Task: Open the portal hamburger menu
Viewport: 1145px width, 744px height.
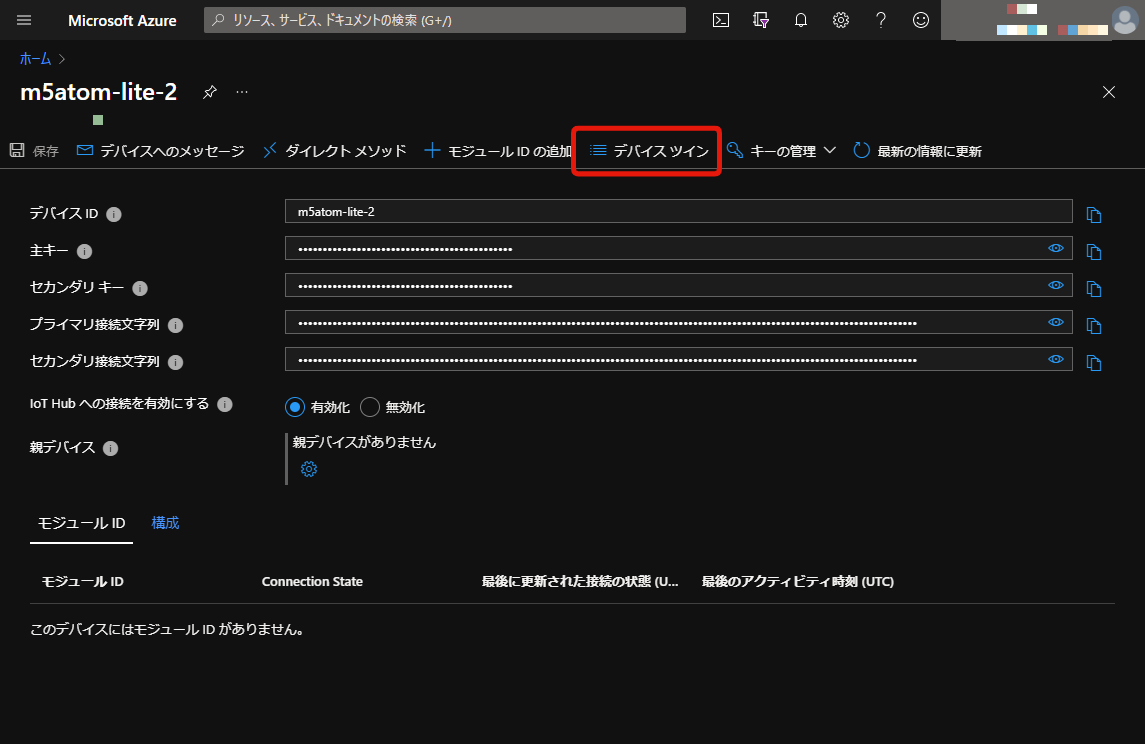Action: click(24, 20)
